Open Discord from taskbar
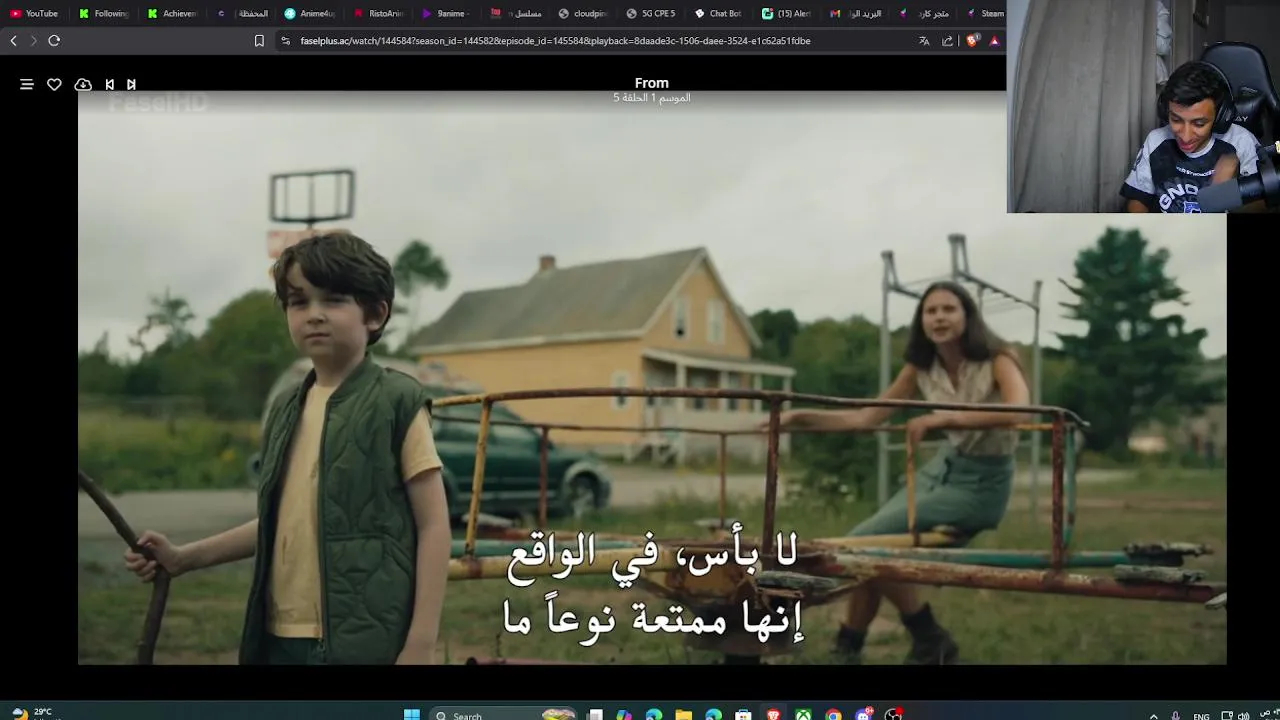This screenshot has width=1280, height=720. click(x=863, y=715)
